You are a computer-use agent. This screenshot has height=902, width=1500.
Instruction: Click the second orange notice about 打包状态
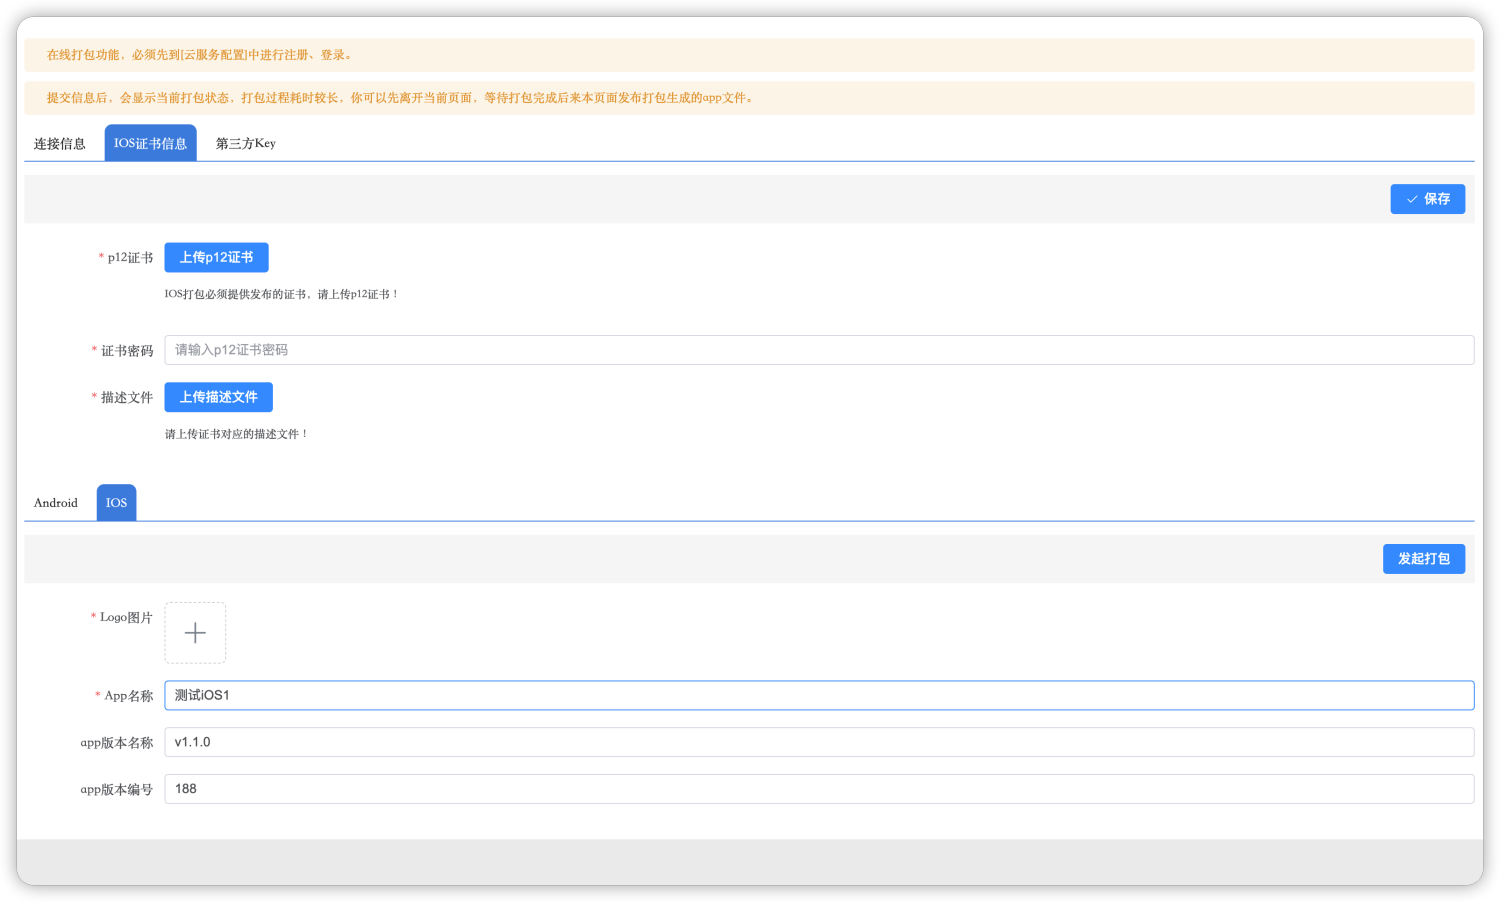click(400, 98)
